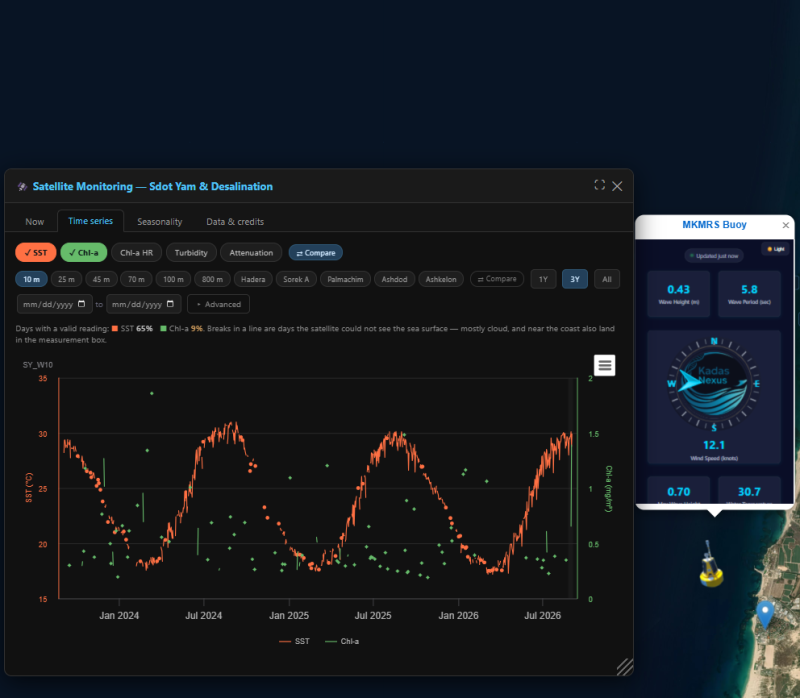Click the 'Jul 2025' x-axis label
800x698 pixels.
pos(373,615)
